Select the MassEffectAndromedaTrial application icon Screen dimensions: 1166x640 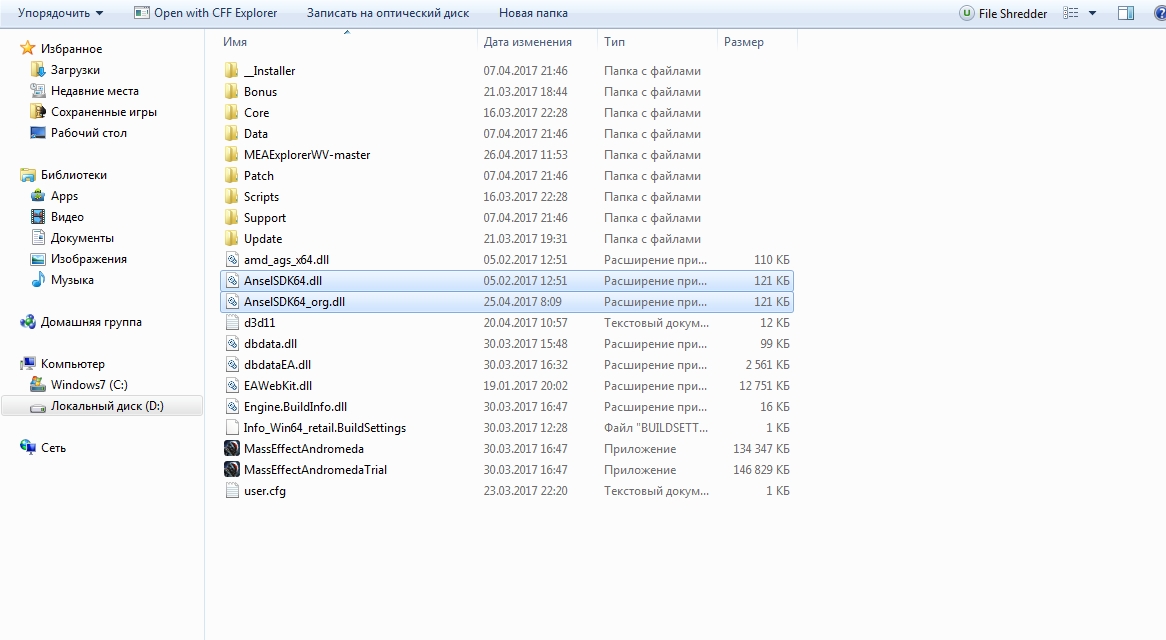[x=232, y=469]
